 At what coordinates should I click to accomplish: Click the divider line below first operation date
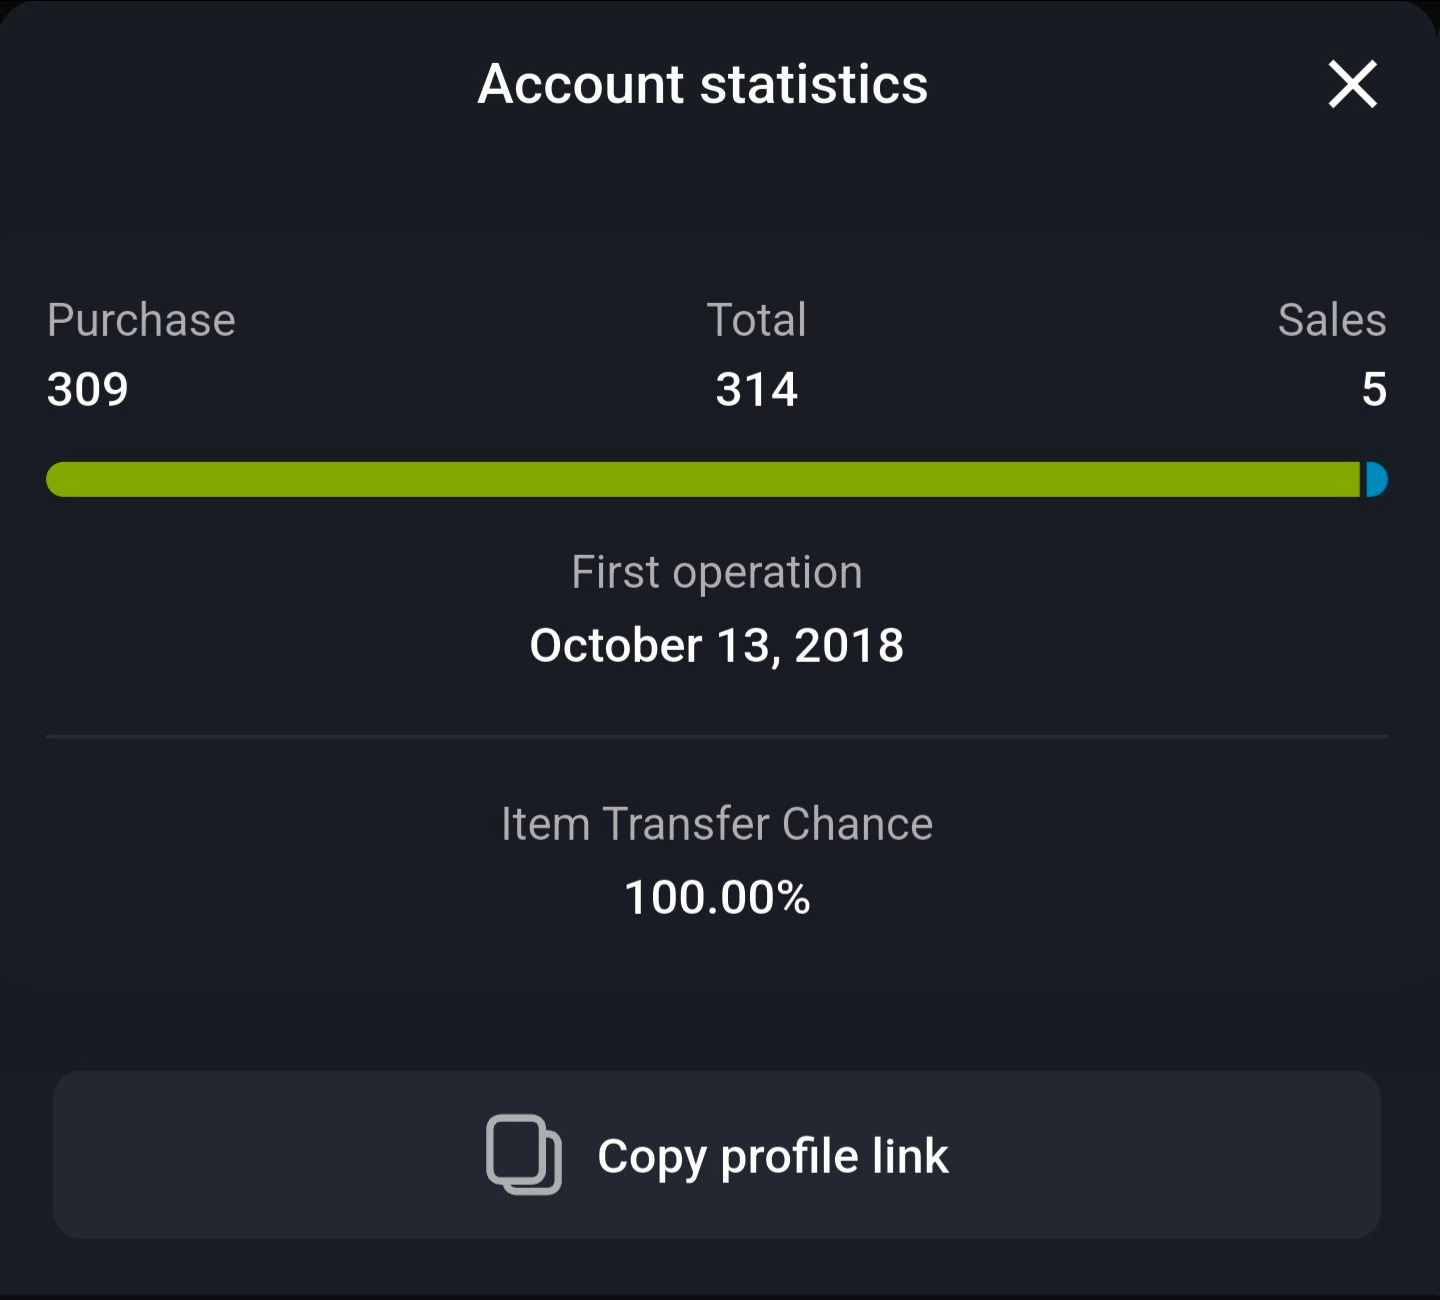(x=717, y=737)
